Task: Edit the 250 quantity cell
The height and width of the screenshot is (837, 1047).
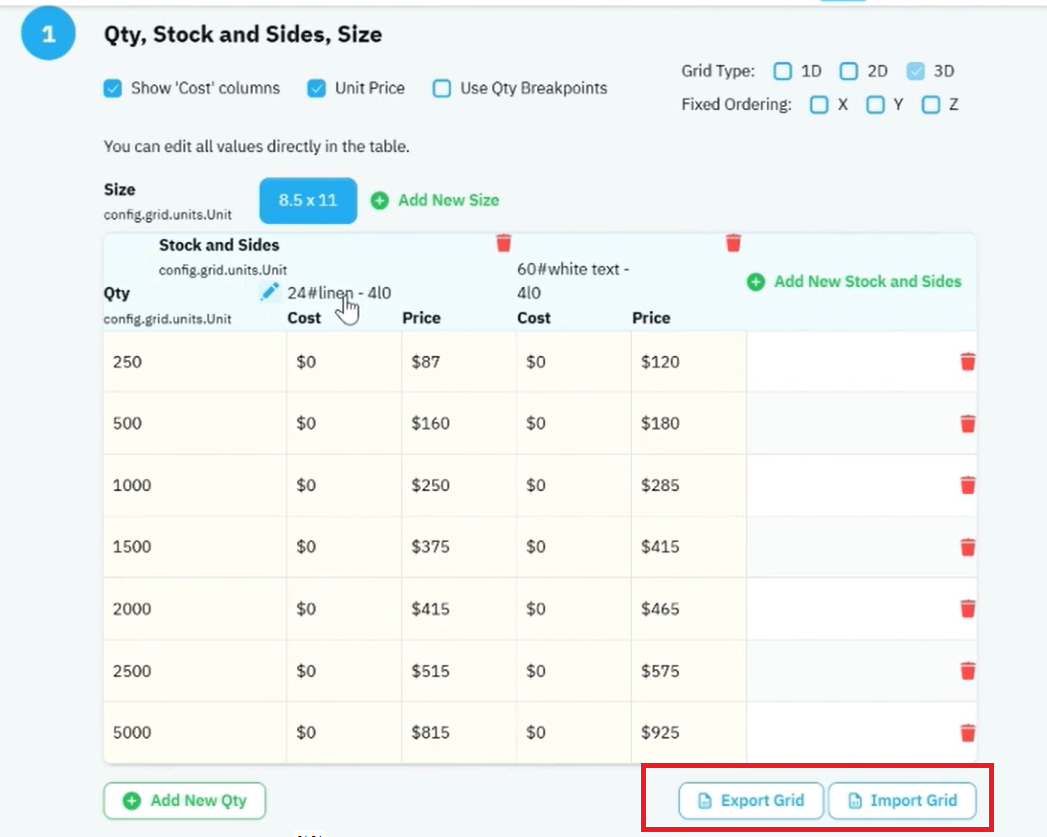Action: (195, 362)
